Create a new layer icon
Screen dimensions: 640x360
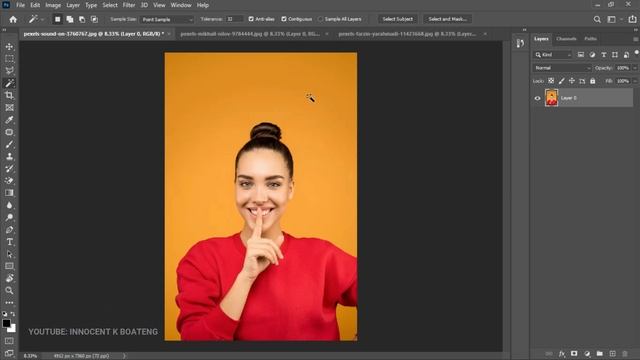pos(612,353)
